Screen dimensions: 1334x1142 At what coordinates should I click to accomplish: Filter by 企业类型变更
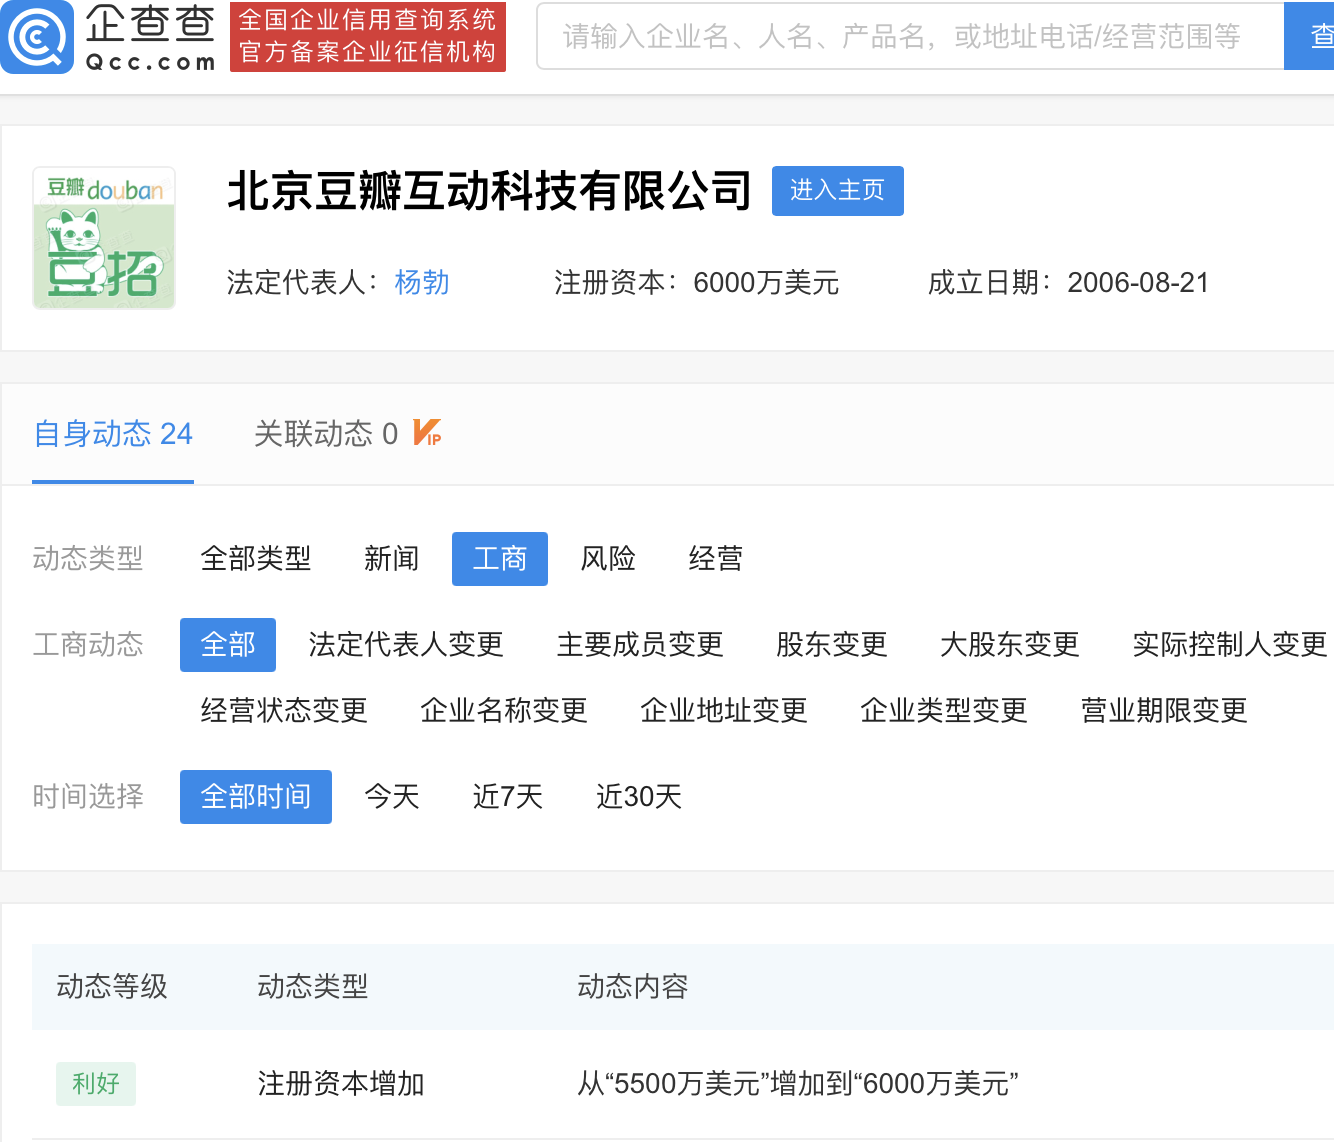(x=944, y=711)
